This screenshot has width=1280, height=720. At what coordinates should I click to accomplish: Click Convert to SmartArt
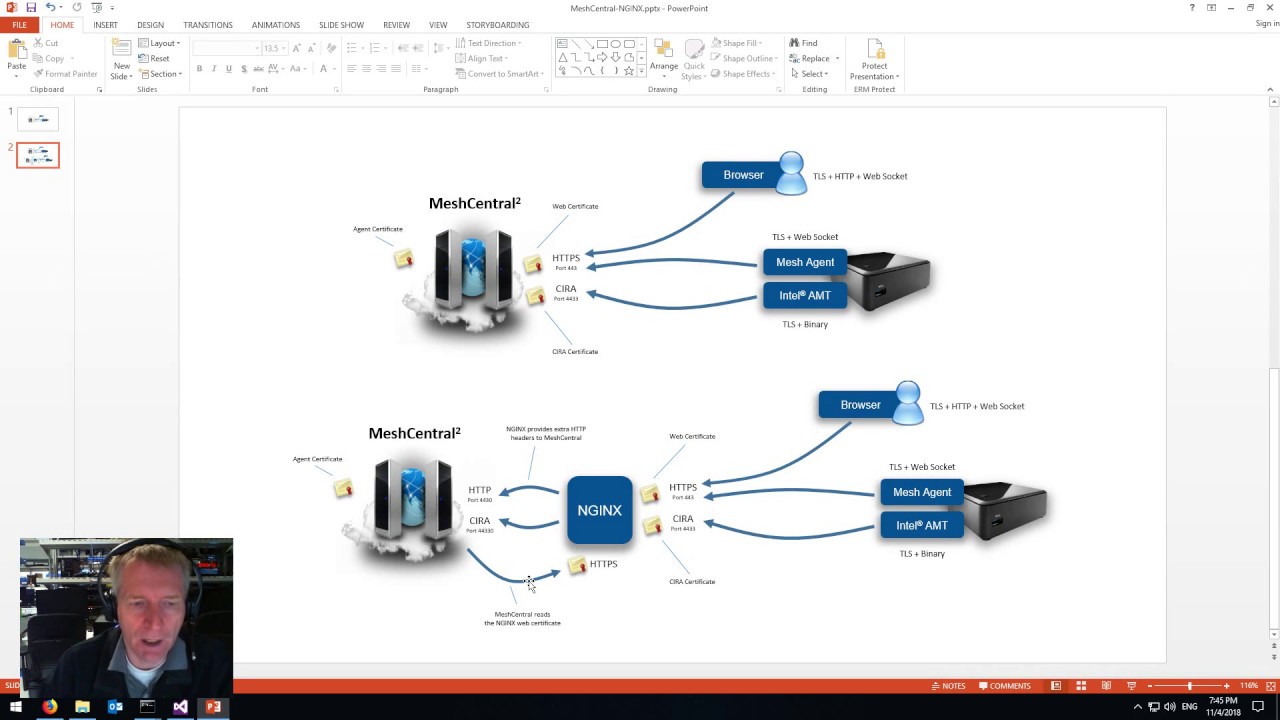coord(498,74)
